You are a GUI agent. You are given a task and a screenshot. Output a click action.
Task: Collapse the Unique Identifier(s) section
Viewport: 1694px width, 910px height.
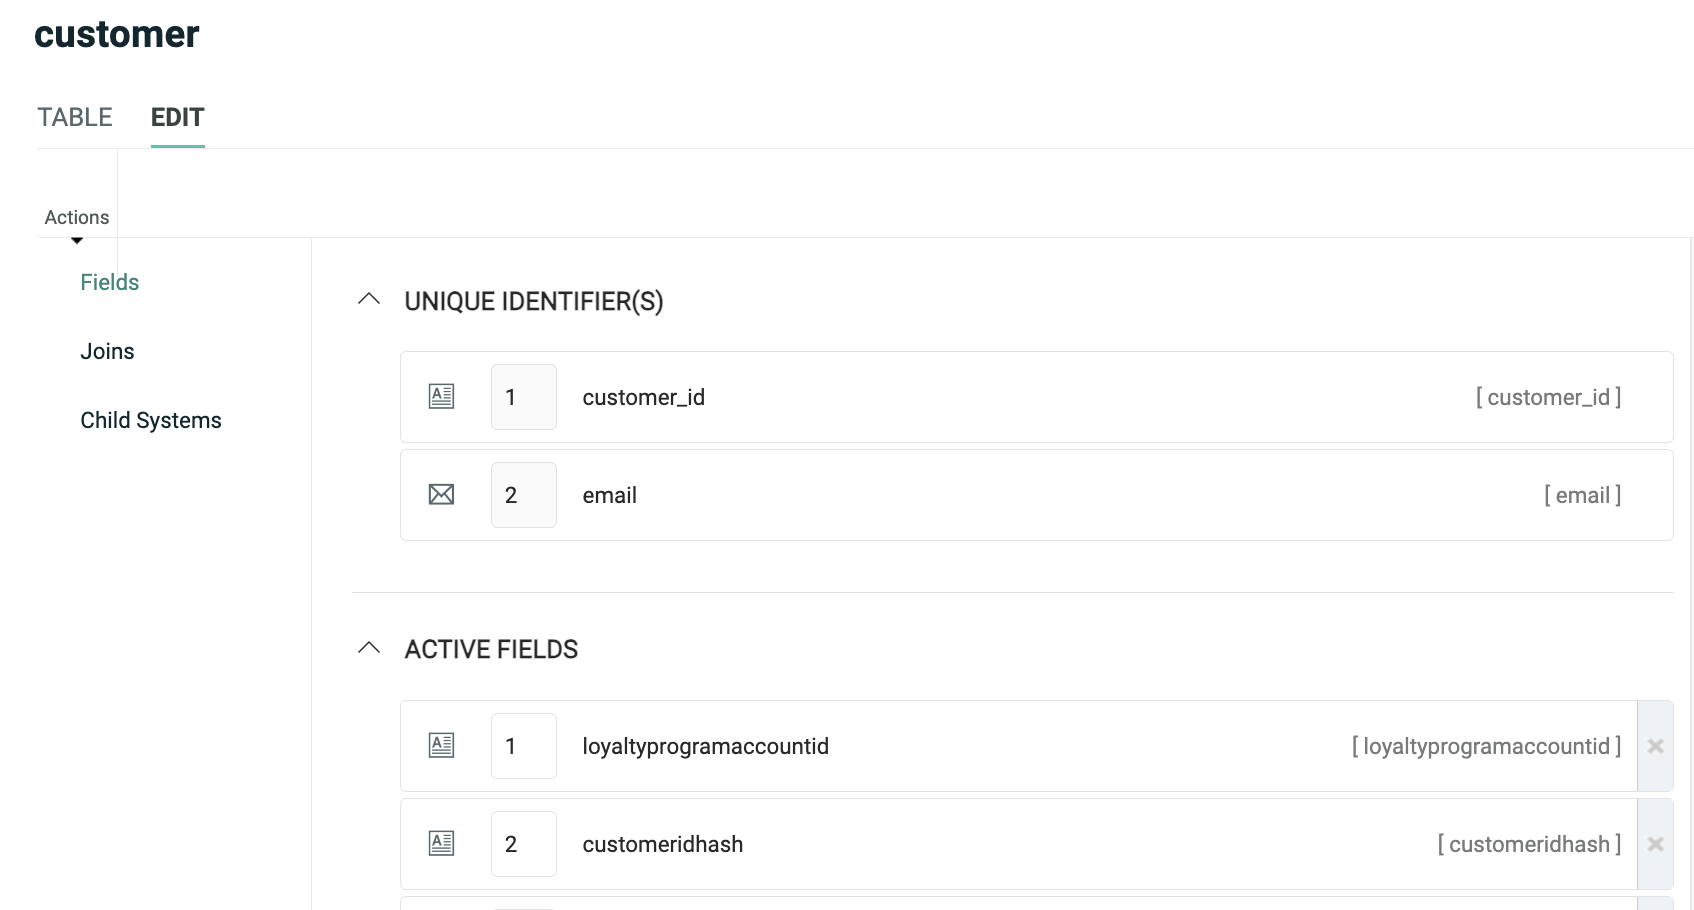(369, 300)
